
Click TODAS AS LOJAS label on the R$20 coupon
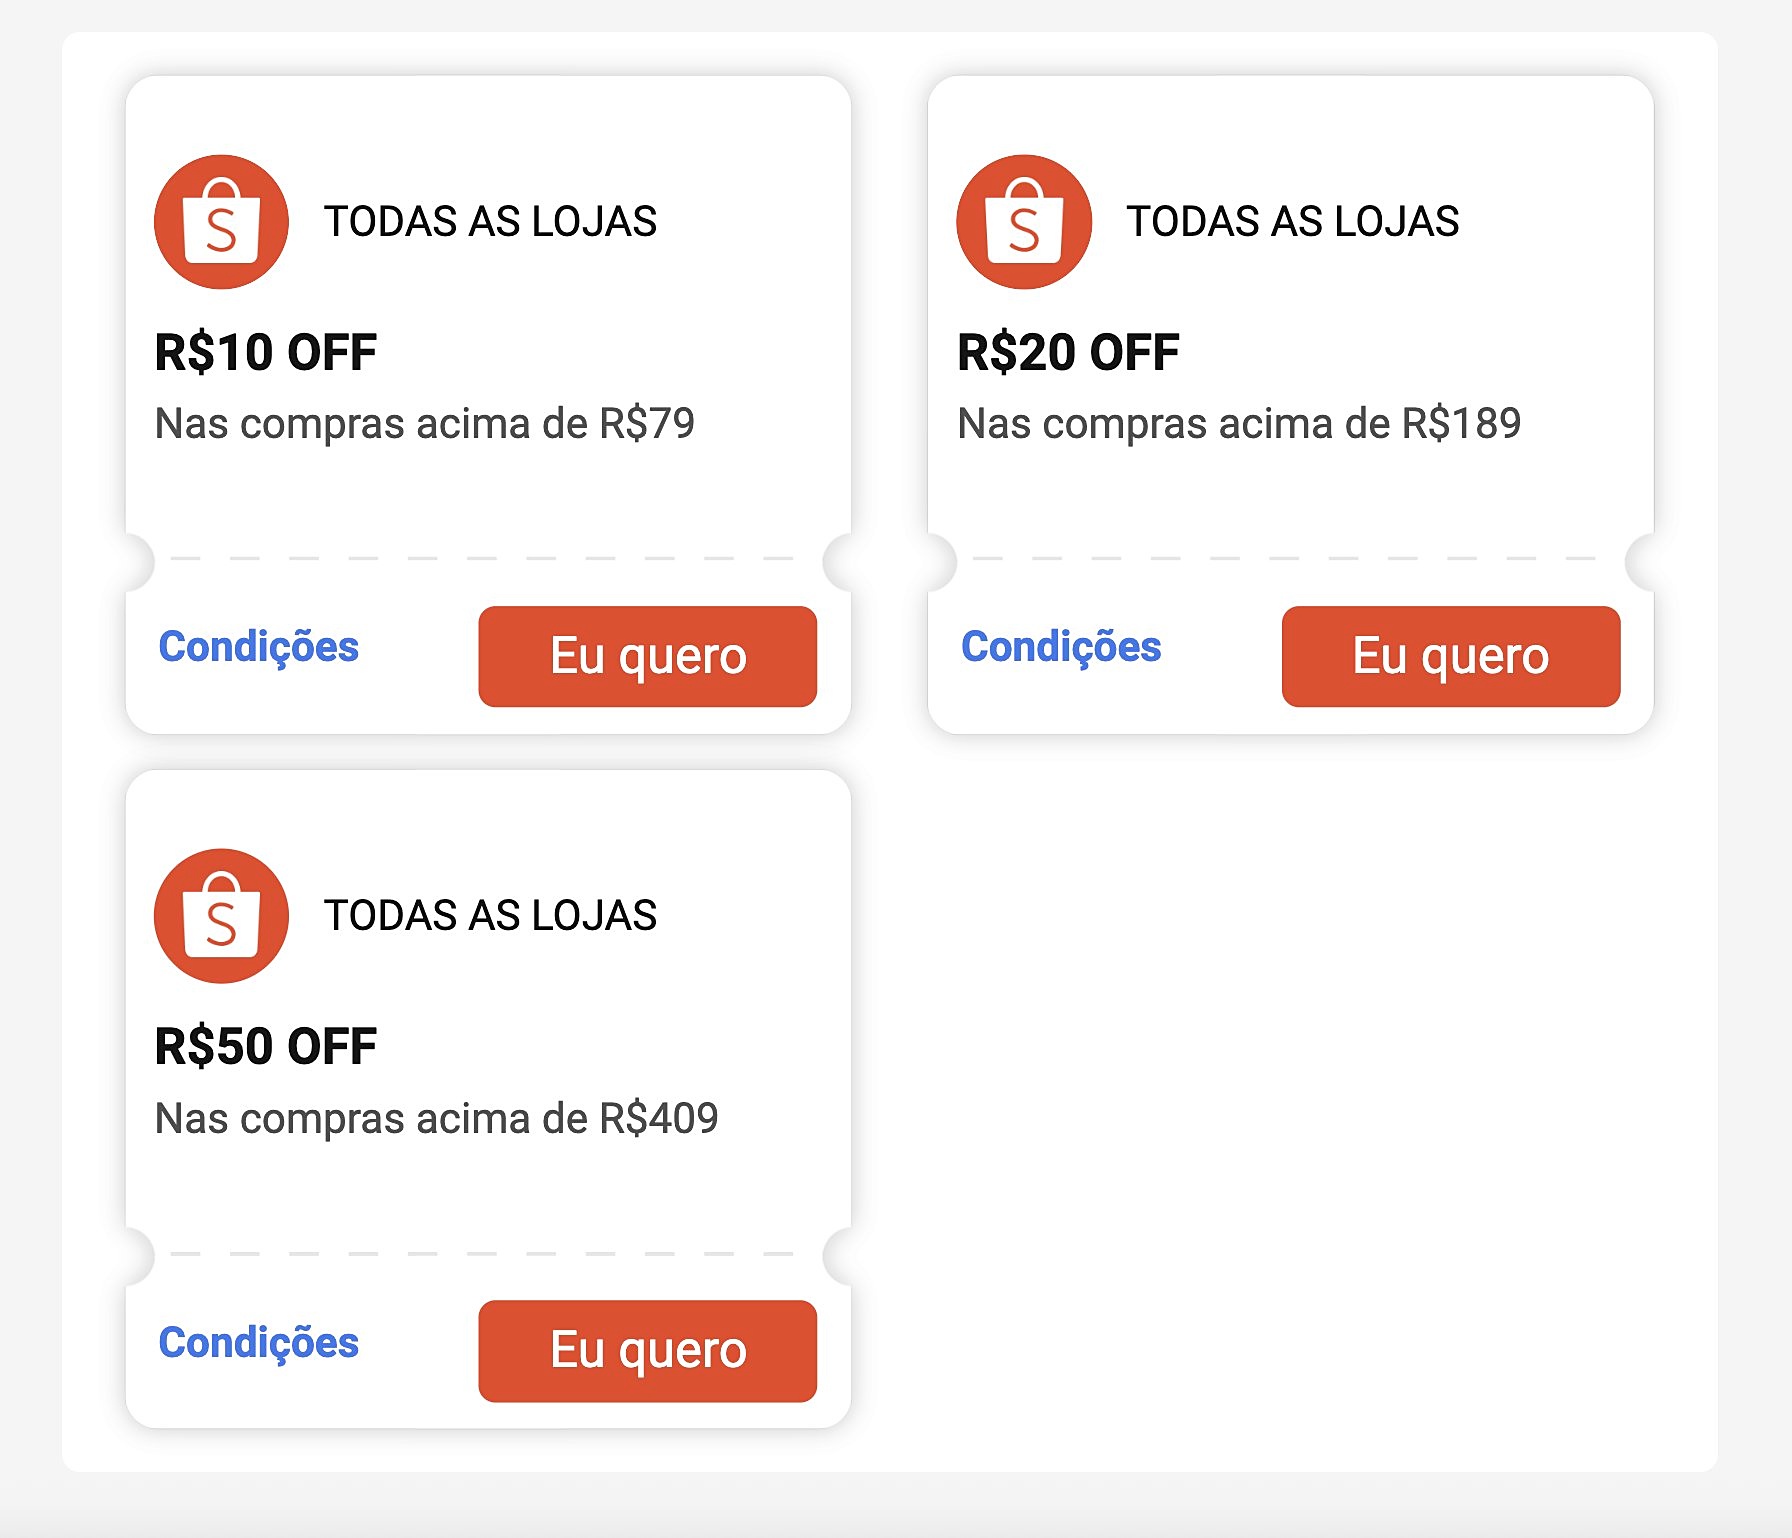[1293, 222]
